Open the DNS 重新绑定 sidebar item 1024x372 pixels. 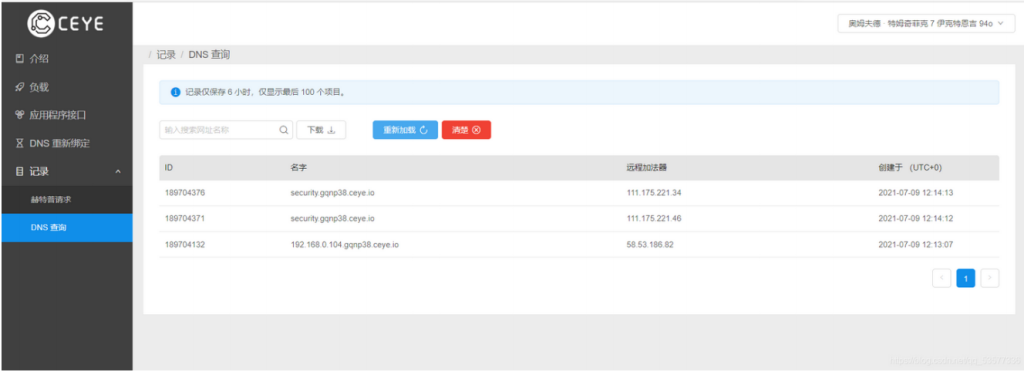(x=67, y=143)
